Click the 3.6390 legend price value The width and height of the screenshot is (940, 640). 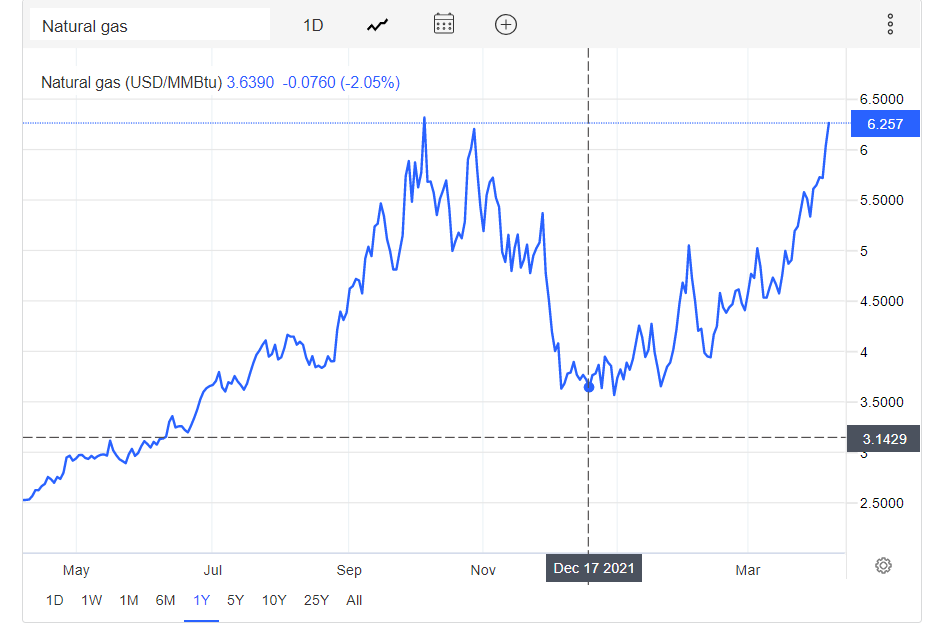(x=250, y=82)
